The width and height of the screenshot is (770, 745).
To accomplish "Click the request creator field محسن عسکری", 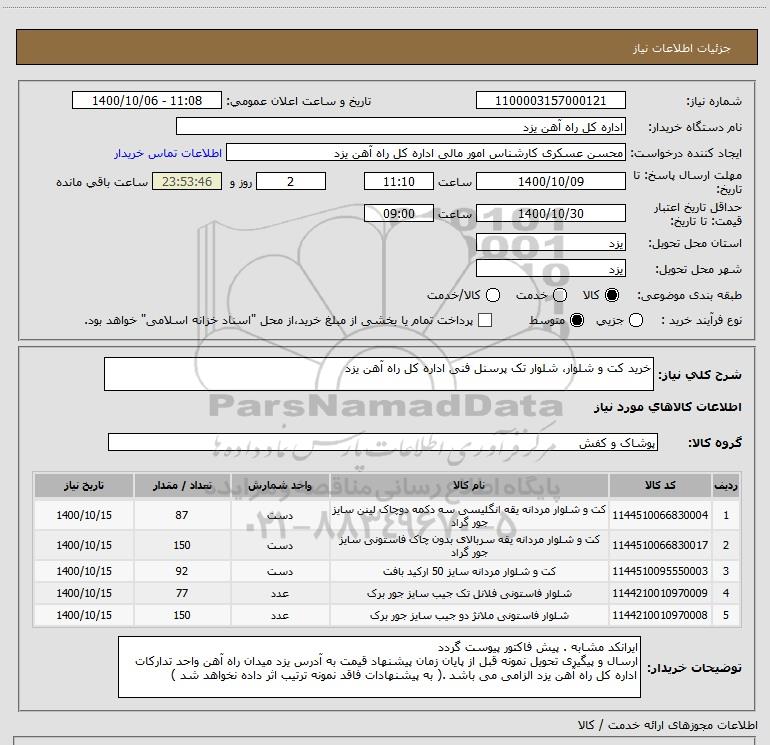I will [425, 153].
